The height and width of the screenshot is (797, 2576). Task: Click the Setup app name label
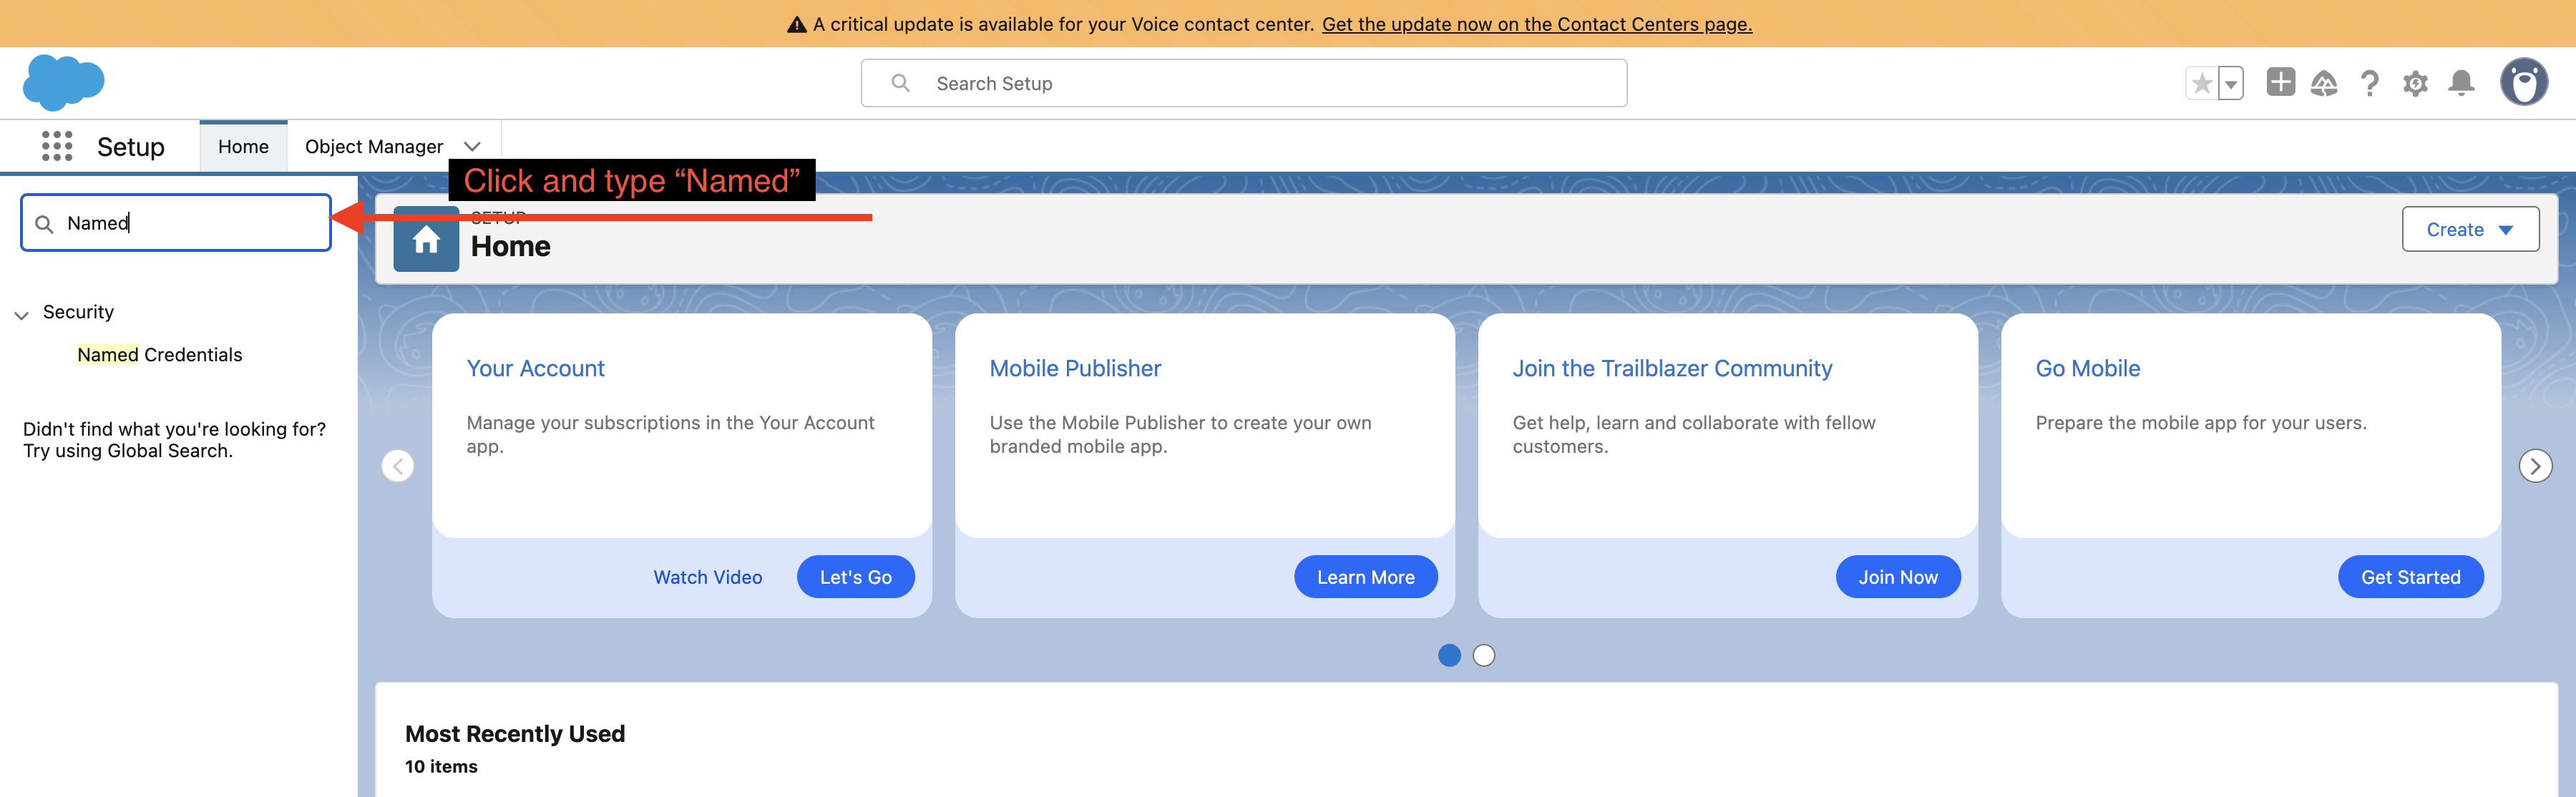130,147
